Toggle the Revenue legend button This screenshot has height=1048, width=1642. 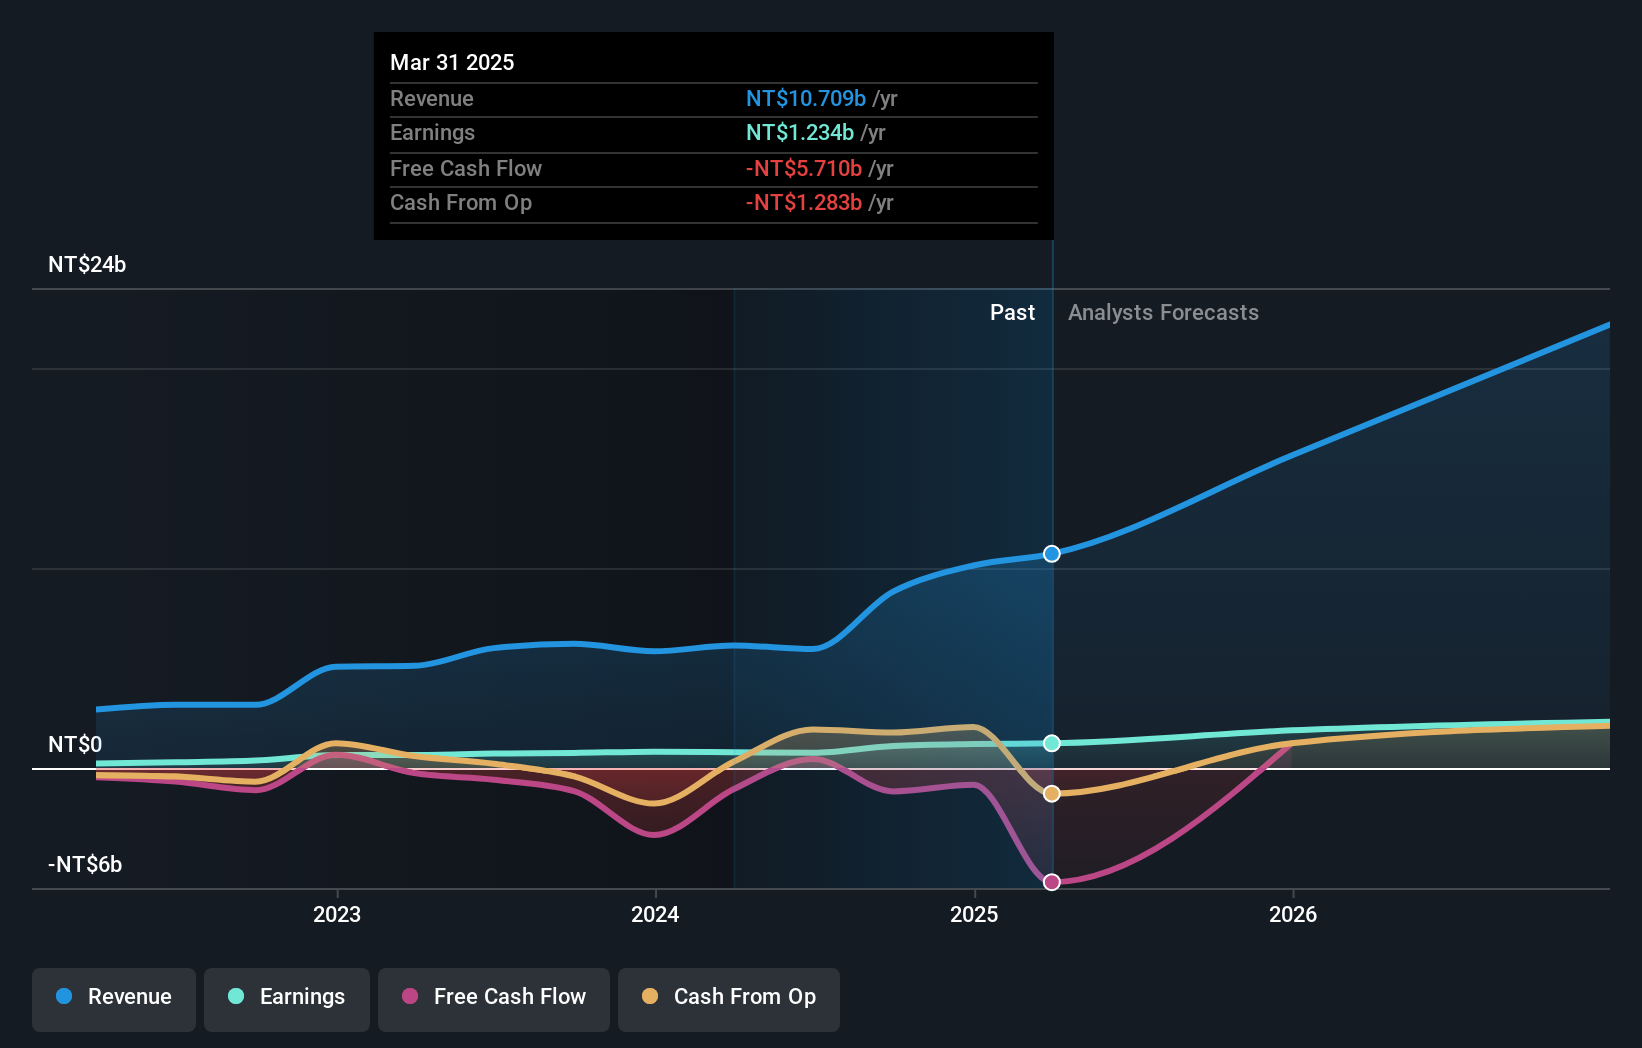114,999
